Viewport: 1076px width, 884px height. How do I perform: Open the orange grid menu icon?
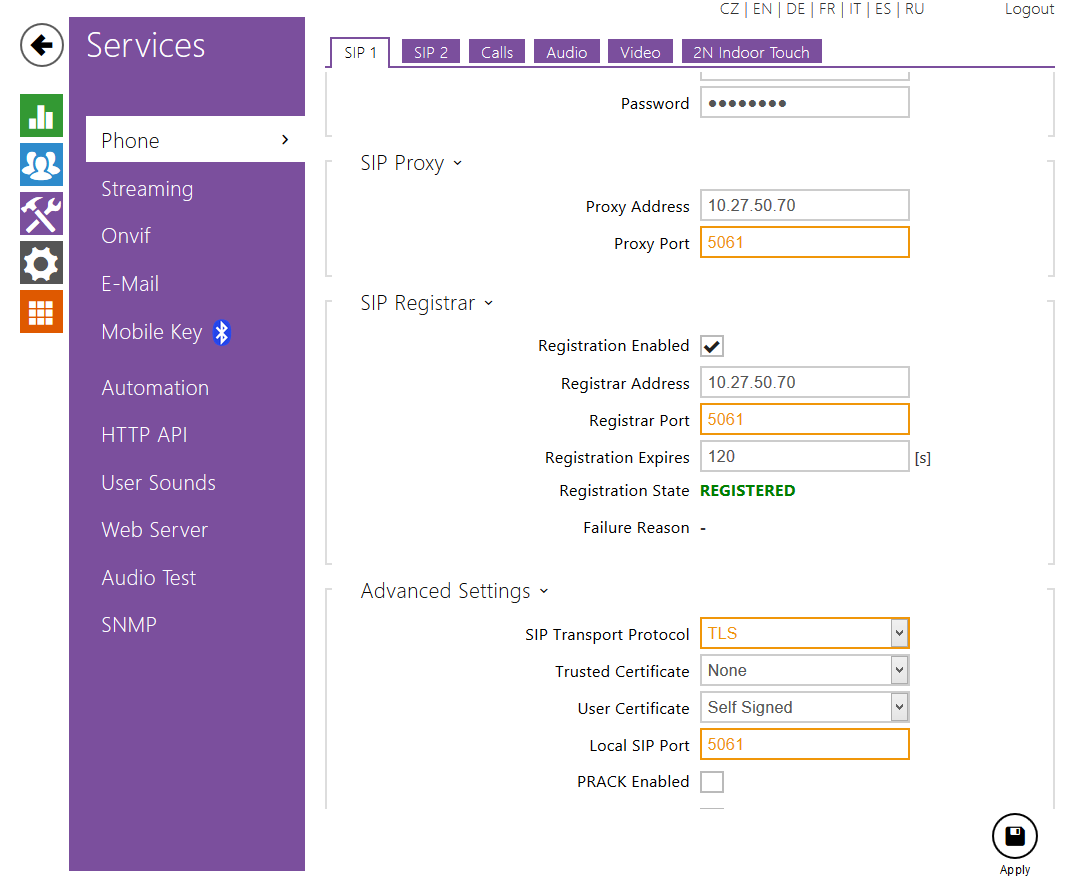tap(41, 312)
